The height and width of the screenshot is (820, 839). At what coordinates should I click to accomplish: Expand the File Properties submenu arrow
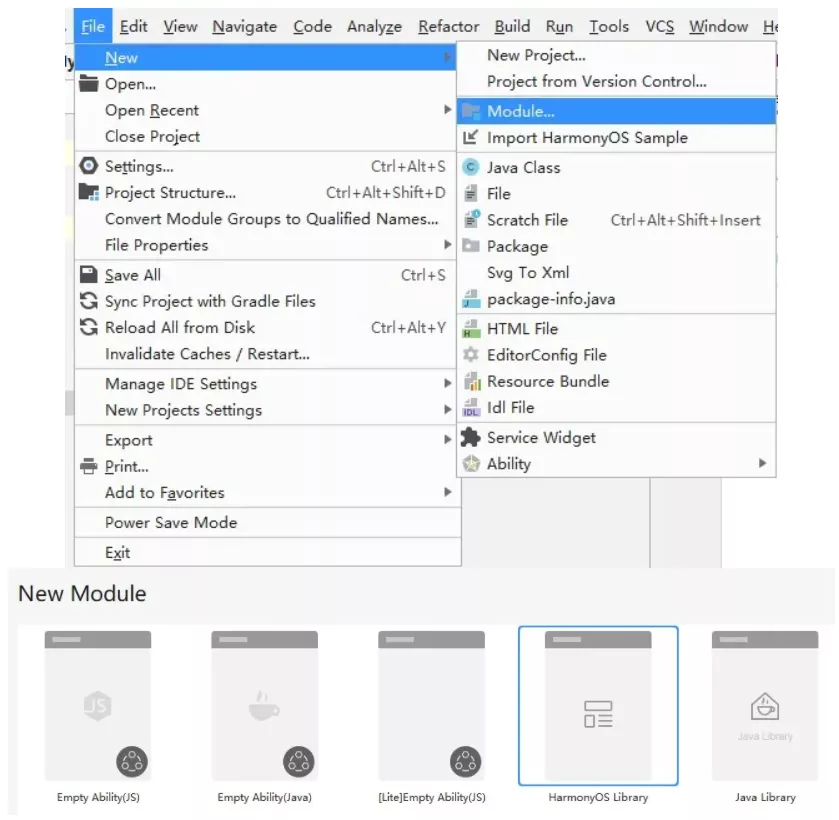447,245
